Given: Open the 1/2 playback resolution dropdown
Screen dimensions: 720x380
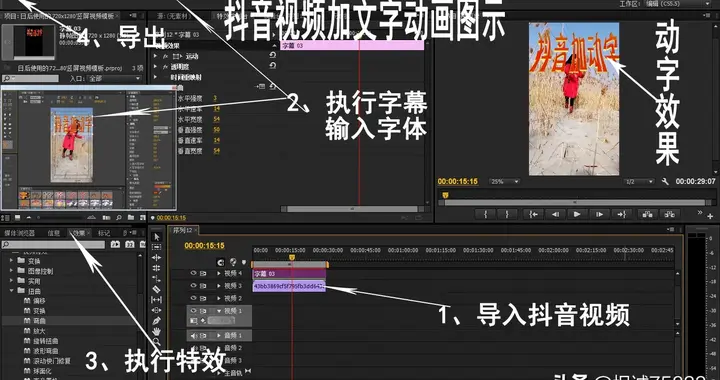Looking at the screenshot, I should (x=639, y=182).
